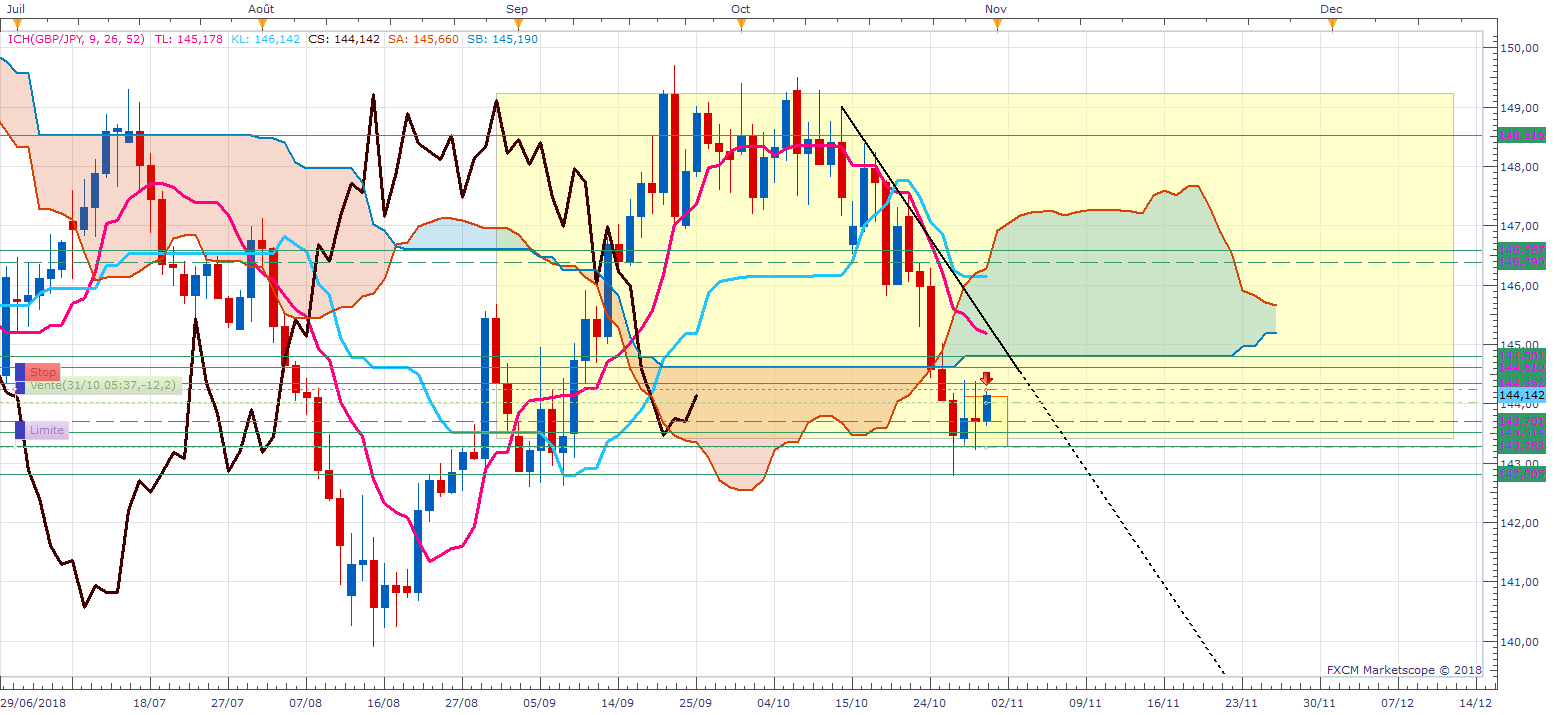This screenshot has width=1555, height=715.
Task: Click the Août month label
Action: pyautogui.click(x=261, y=8)
